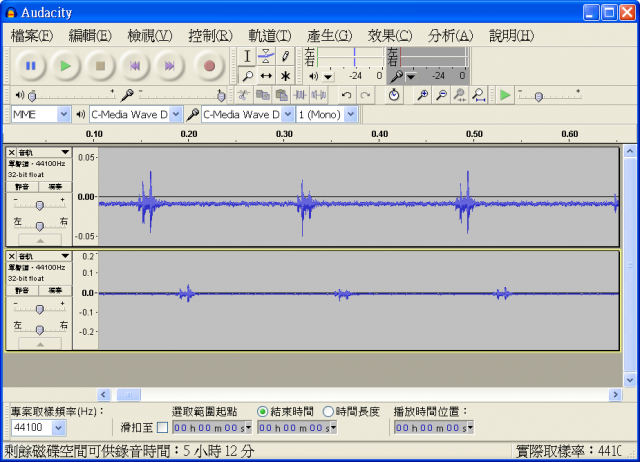Open the MME audio host dropdown
640x462 pixels.
pos(64,114)
